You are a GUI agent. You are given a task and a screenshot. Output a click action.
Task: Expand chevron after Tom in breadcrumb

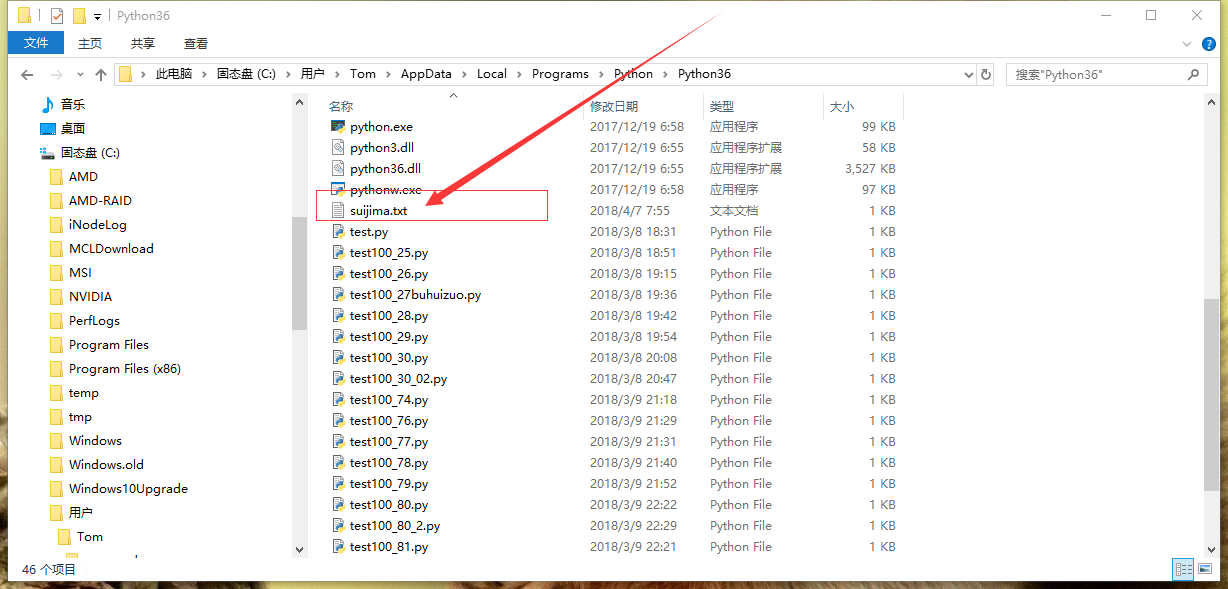388,74
